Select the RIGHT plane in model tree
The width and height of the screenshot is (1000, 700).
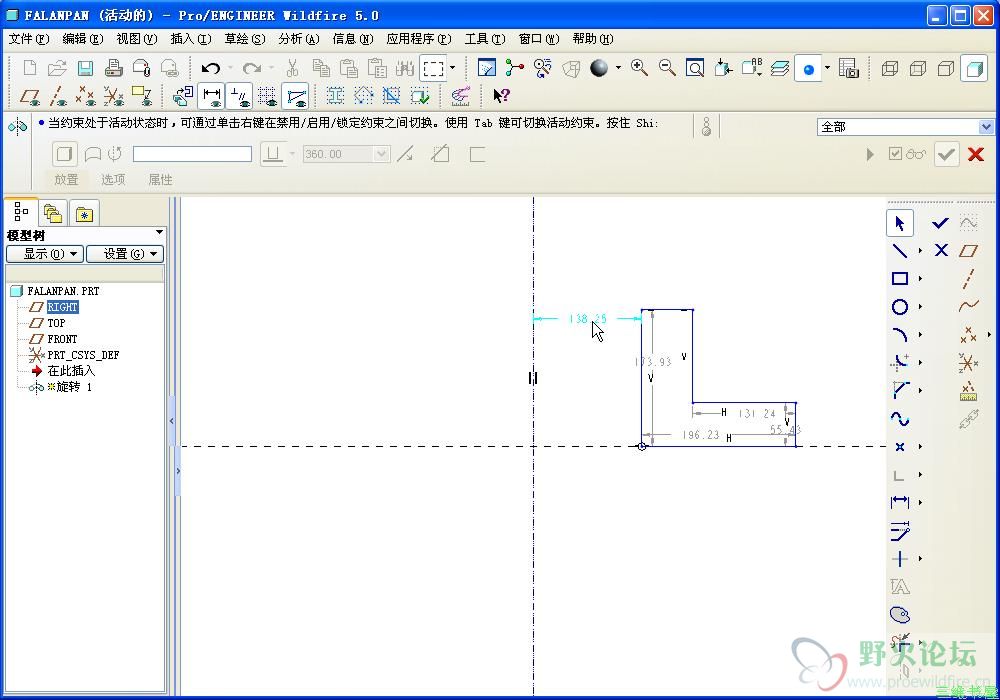62,307
